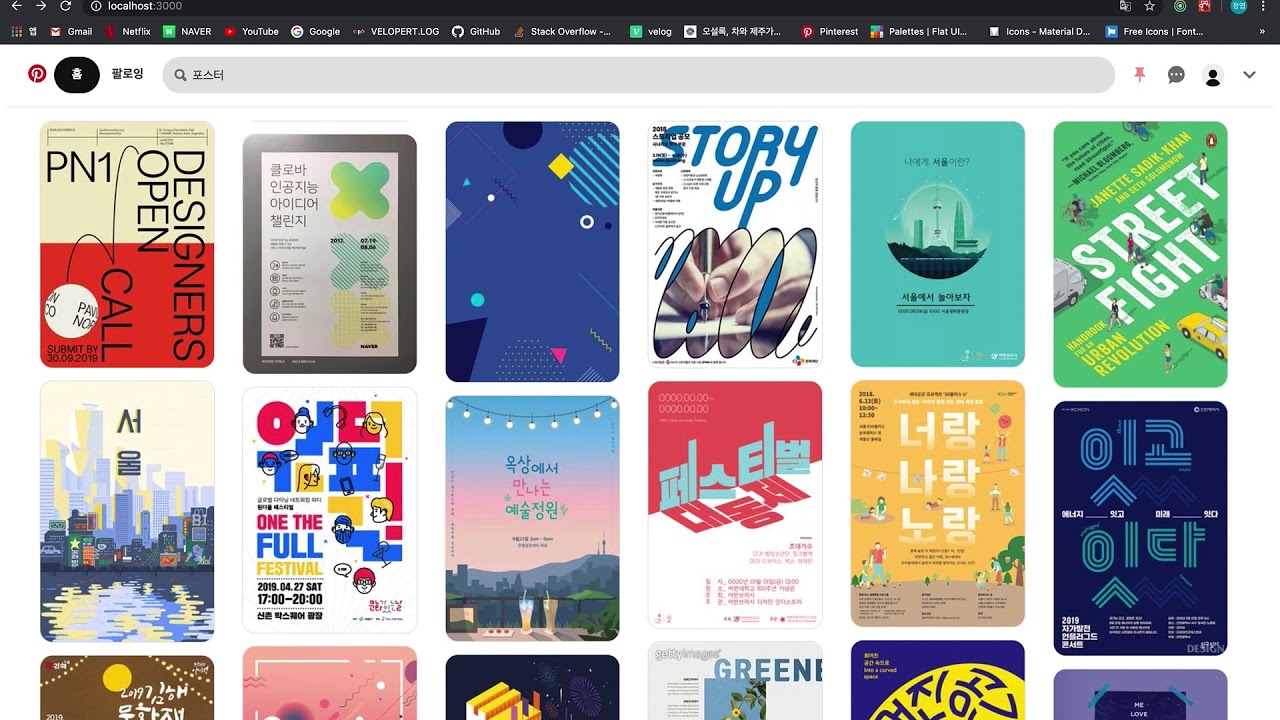This screenshot has width=1280, height=720.
Task: Reload the page with the browser refresh icon
Action: (x=66, y=6)
